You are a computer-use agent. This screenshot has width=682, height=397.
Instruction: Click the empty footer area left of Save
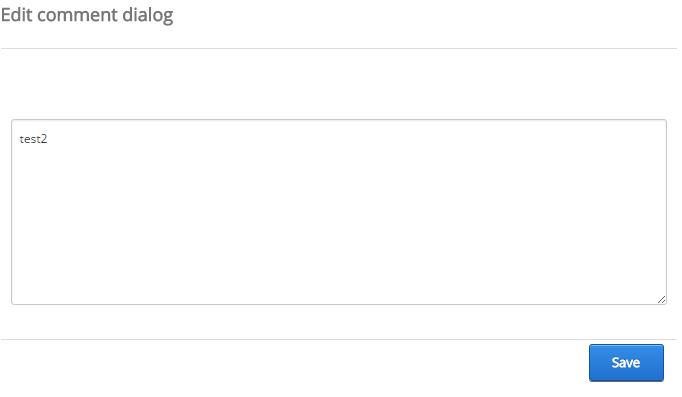[294, 363]
